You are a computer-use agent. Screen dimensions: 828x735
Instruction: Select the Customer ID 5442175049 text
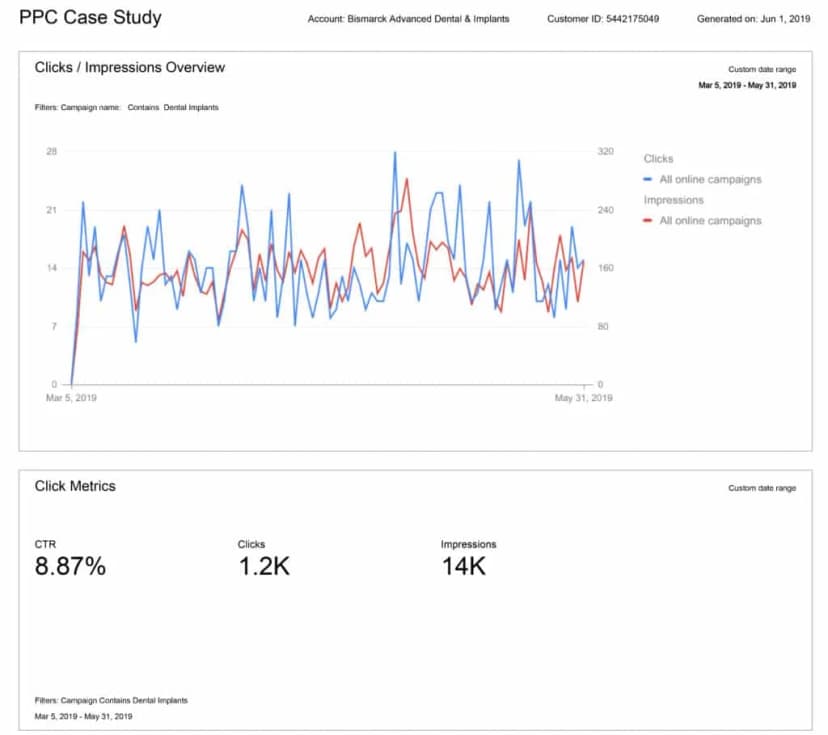coord(603,19)
